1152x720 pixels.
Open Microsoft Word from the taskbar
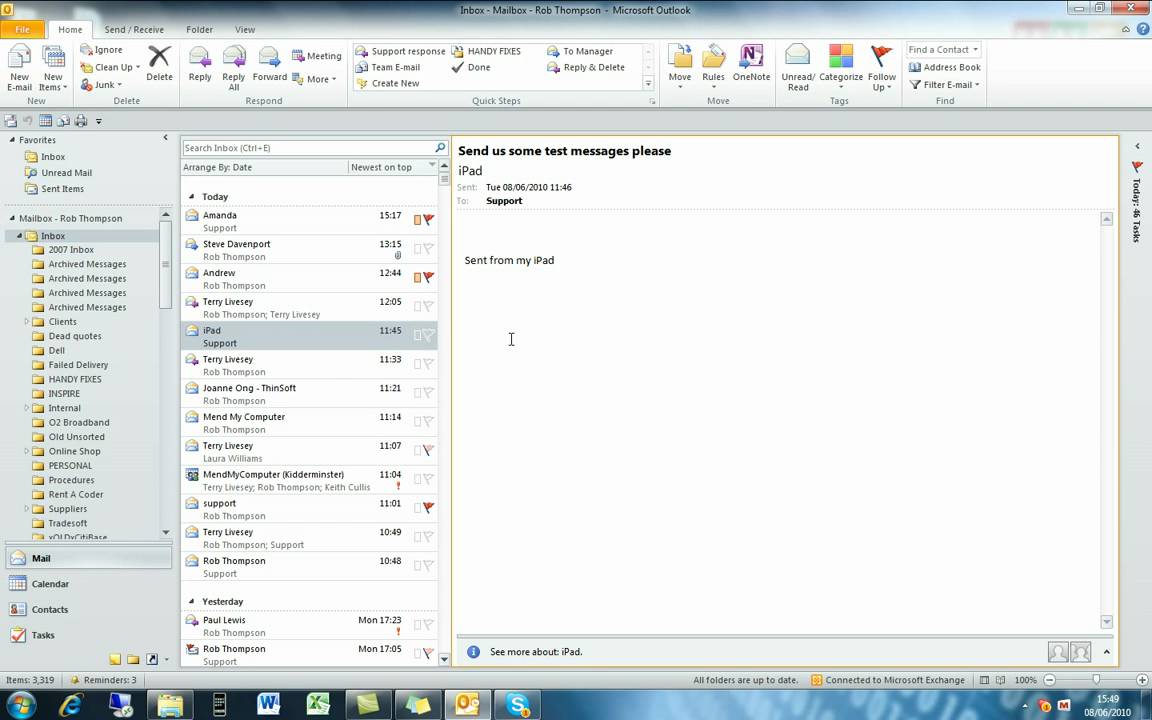coord(269,704)
